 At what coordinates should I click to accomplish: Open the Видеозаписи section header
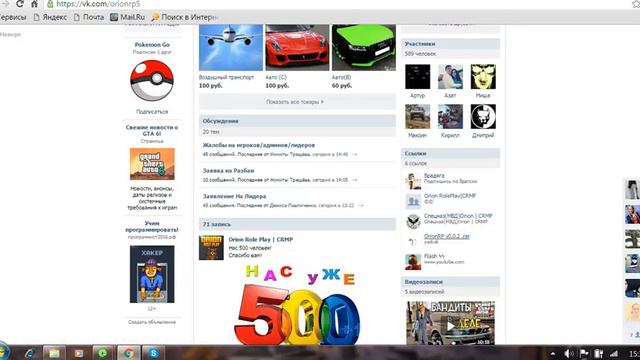pyautogui.click(x=450, y=282)
